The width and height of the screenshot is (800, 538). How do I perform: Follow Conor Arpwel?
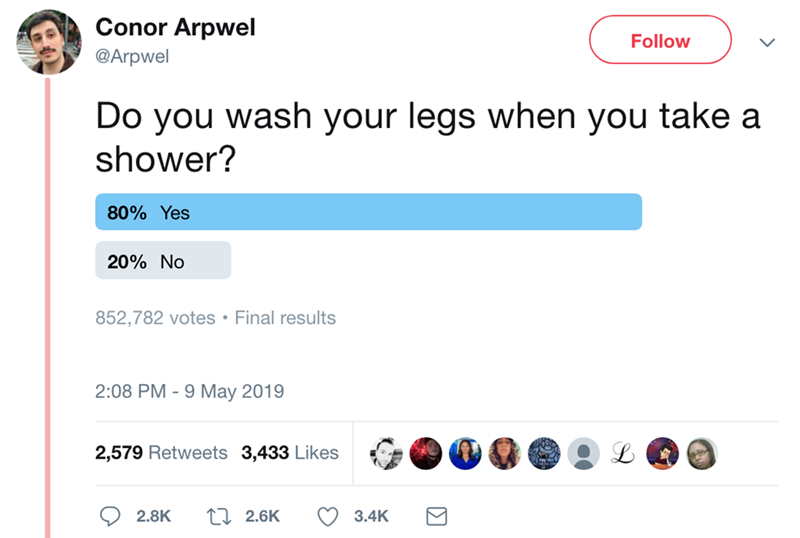[x=660, y=42]
